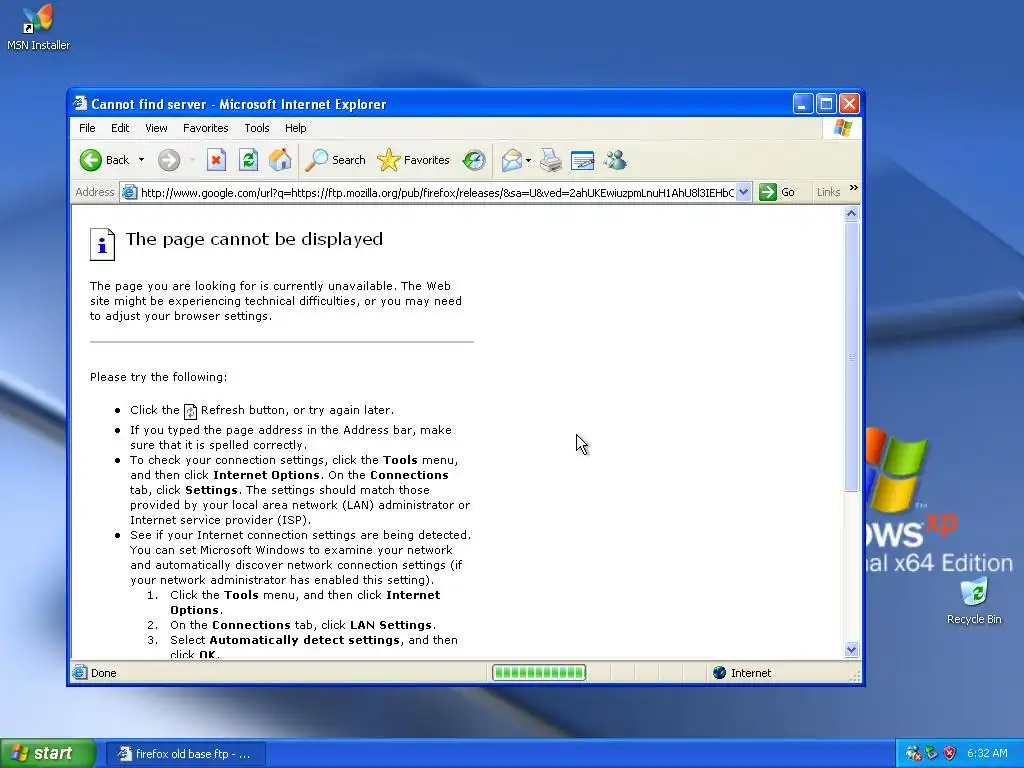This screenshot has height=768, width=1024.
Task: Click the Refresh page icon
Action: [x=248, y=160]
